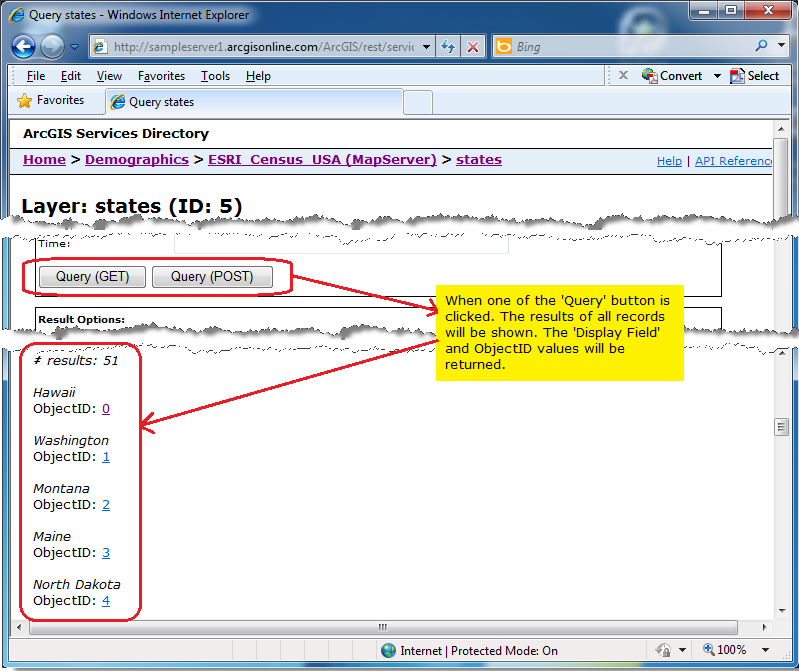Open North Dakota ObjectID 4 link
Image resolution: width=799 pixels, height=671 pixels.
pyautogui.click(x=105, y=601)
